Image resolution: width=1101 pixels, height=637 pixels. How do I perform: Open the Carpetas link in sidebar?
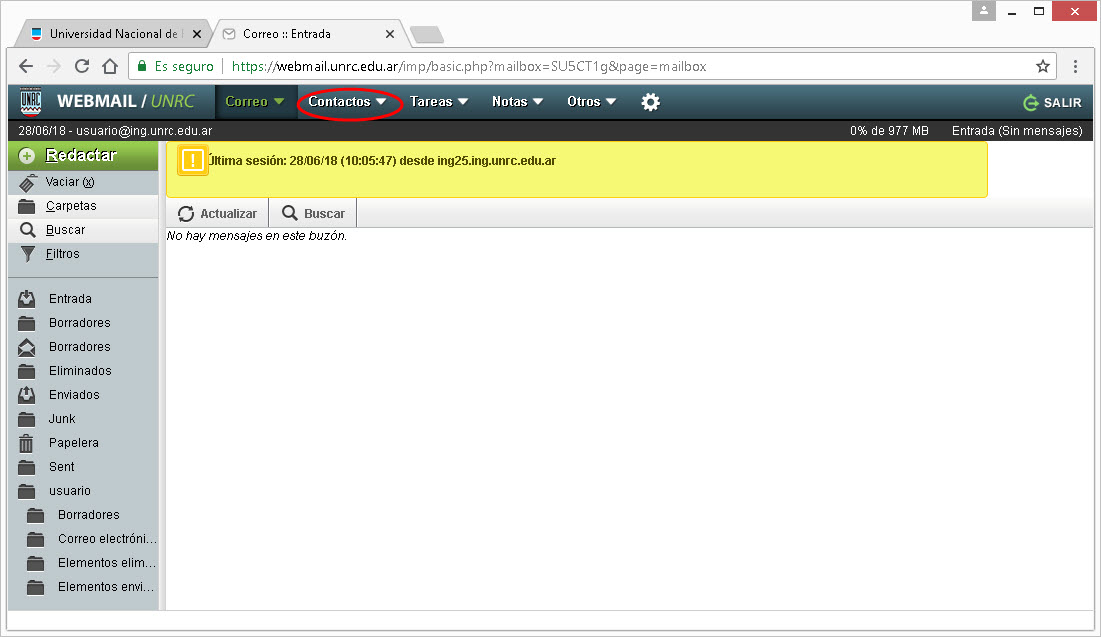click(71, 206)
